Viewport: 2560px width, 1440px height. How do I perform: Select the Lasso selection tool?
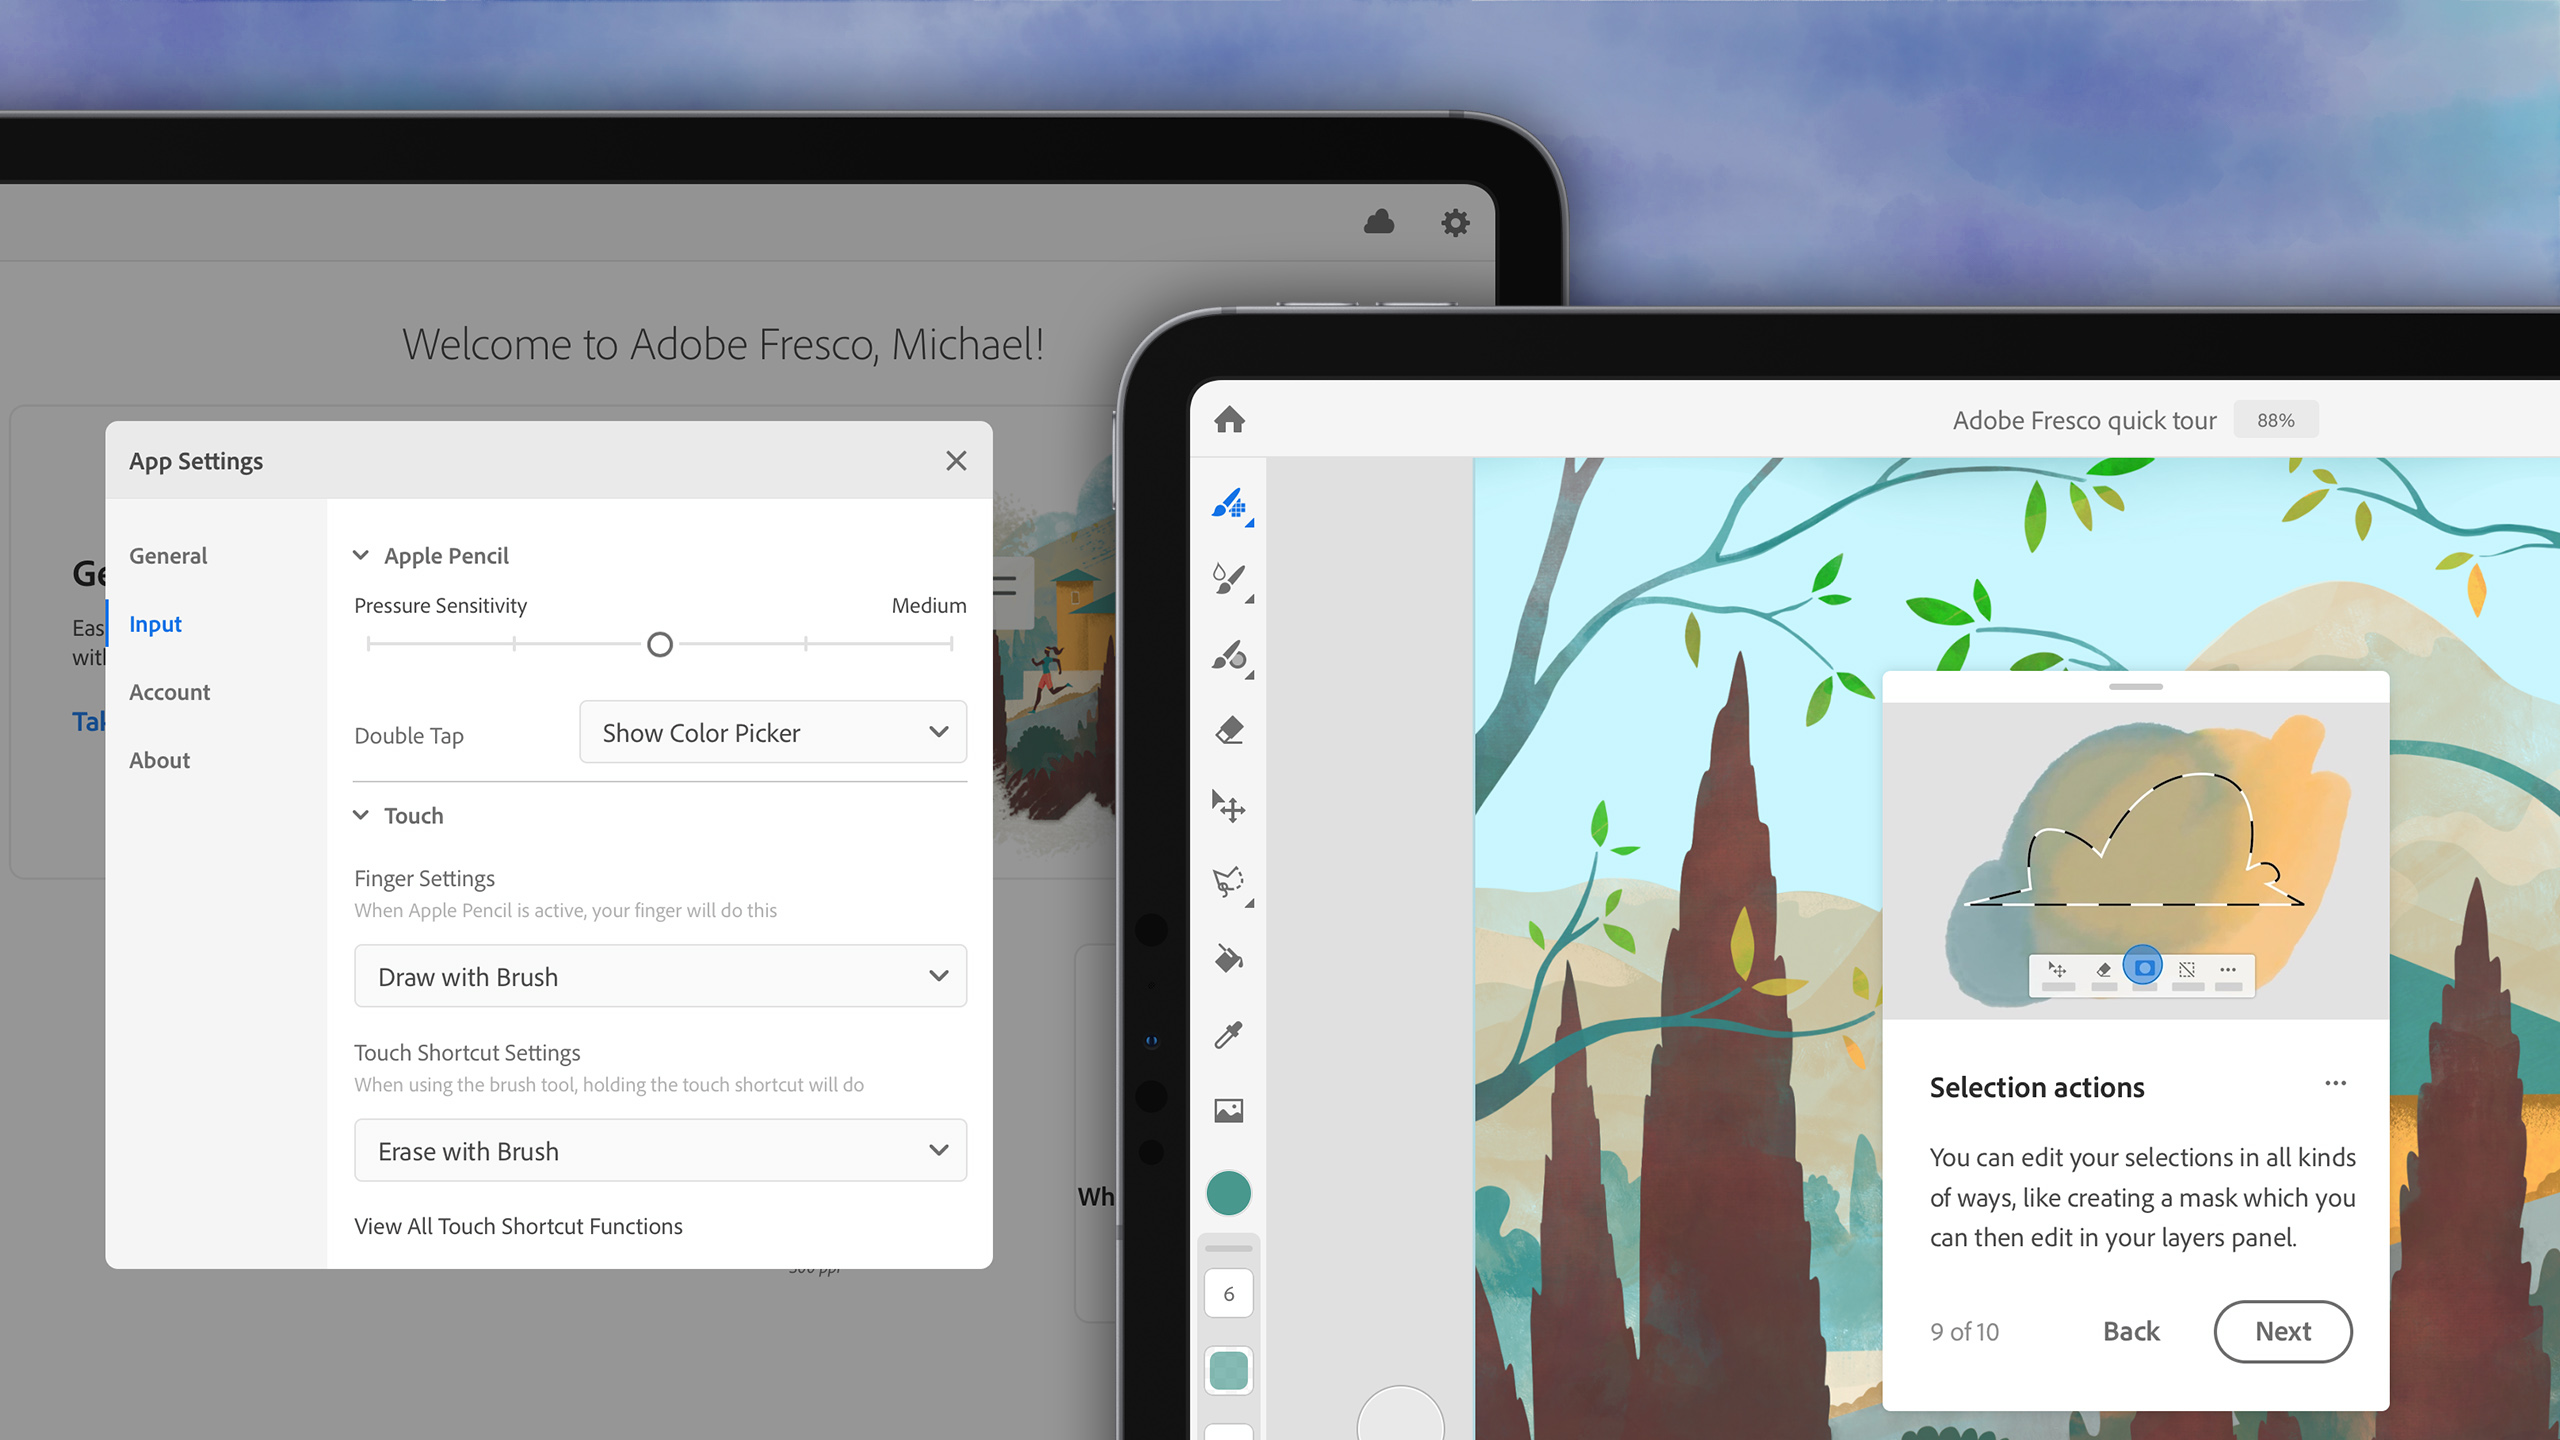[x=1229, y=883]
